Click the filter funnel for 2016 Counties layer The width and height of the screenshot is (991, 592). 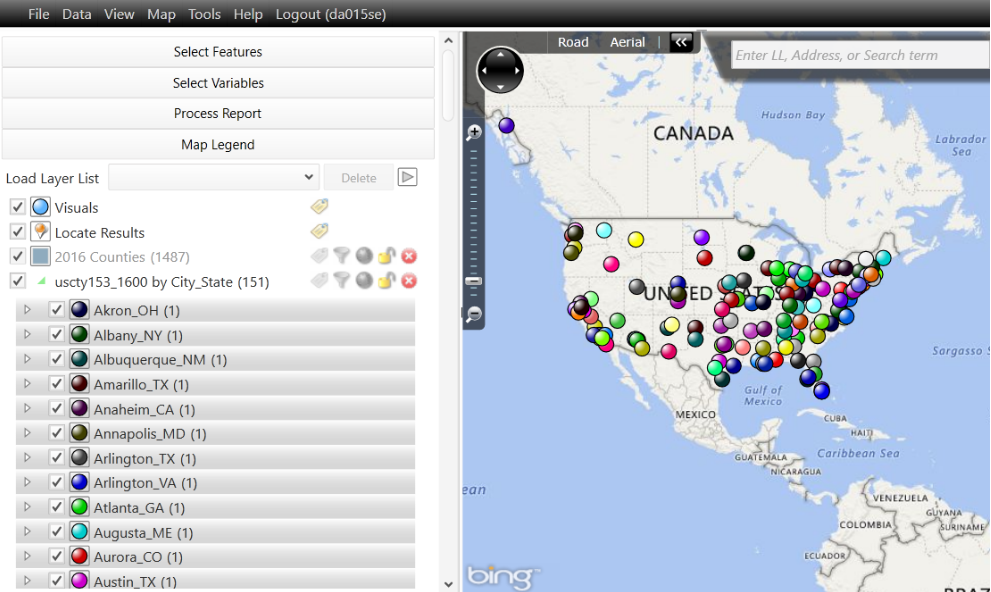click(x=341, y=256)
